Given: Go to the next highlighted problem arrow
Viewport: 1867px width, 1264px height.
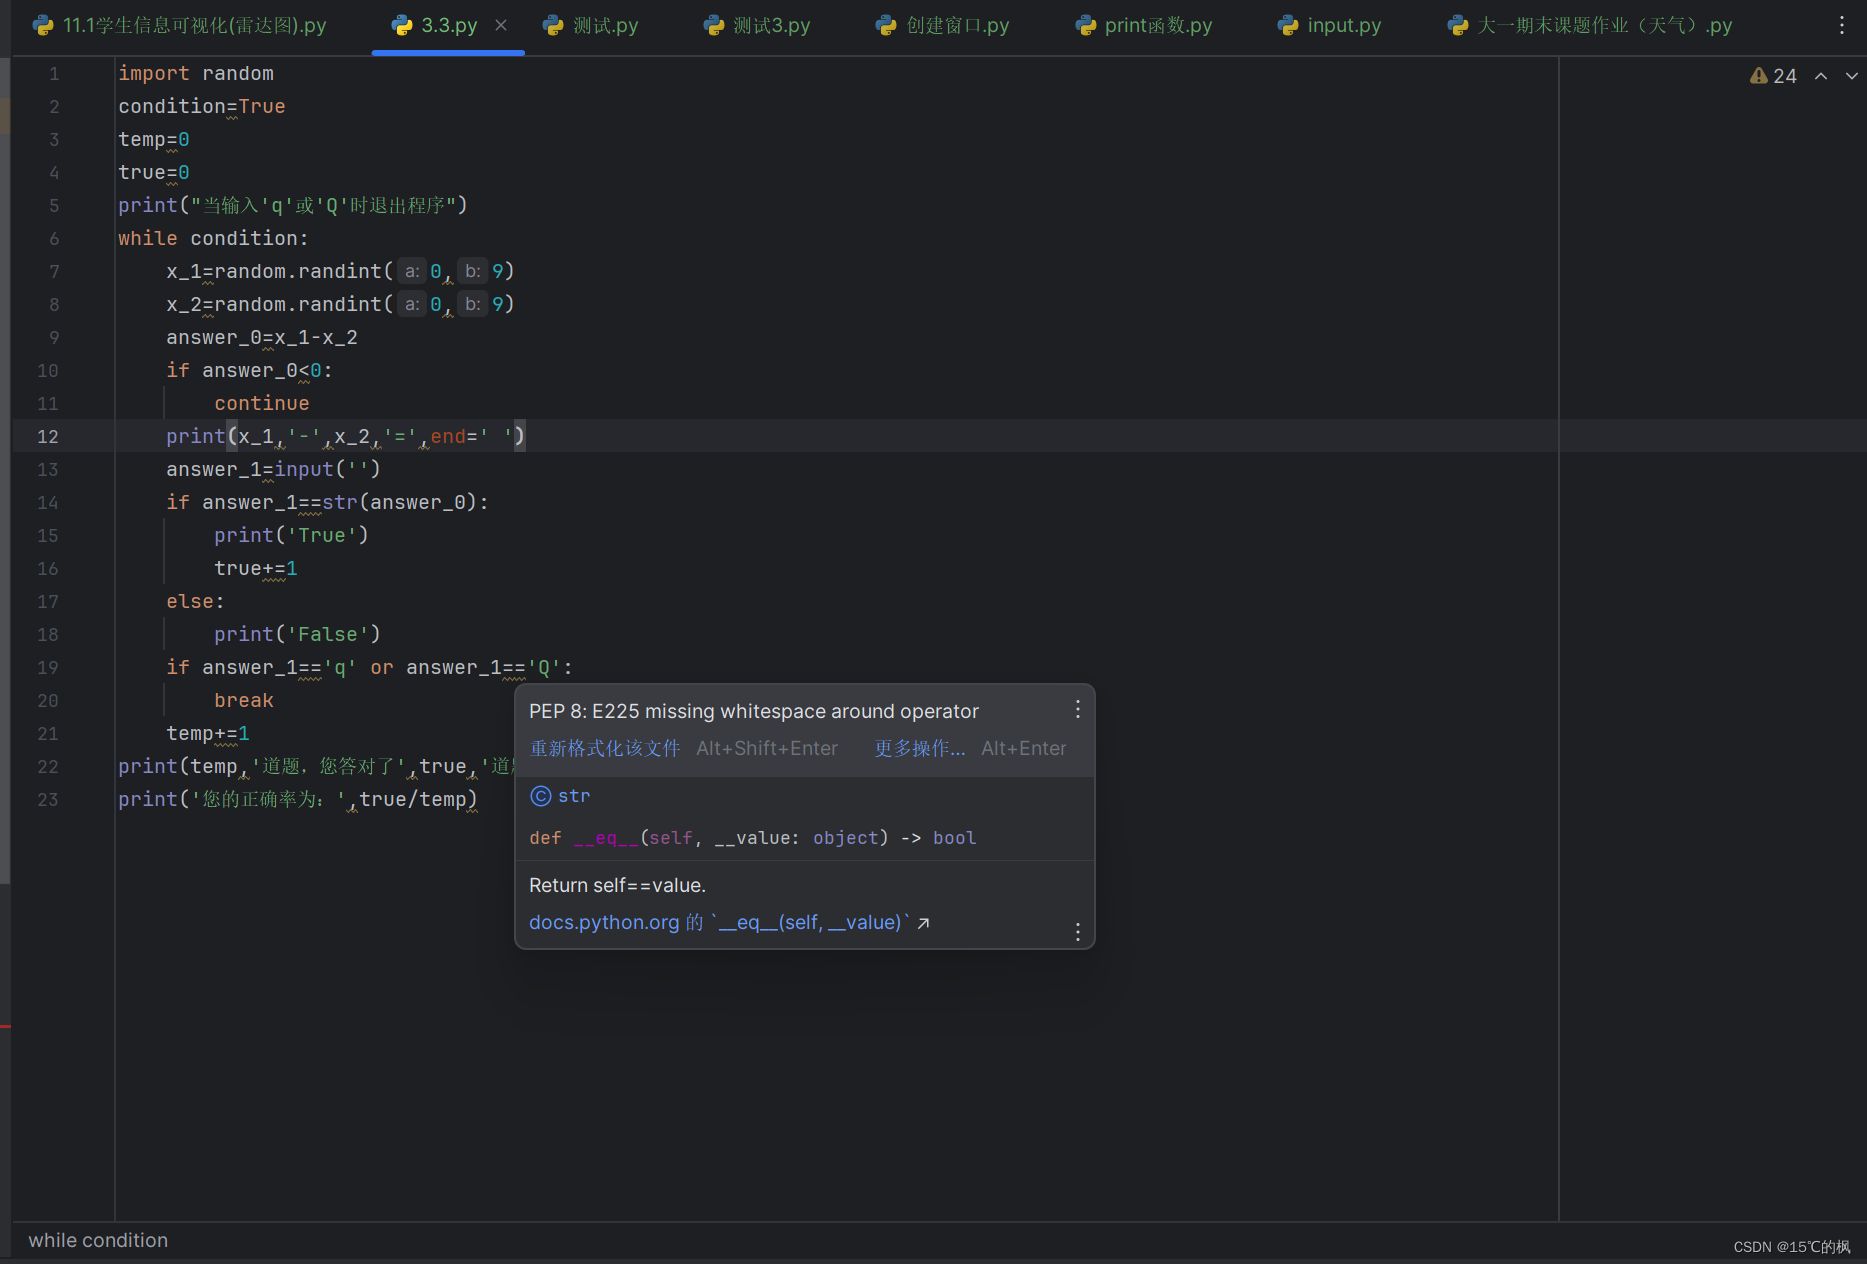Looking at the screenshot, I should [x=1851, y=76].
